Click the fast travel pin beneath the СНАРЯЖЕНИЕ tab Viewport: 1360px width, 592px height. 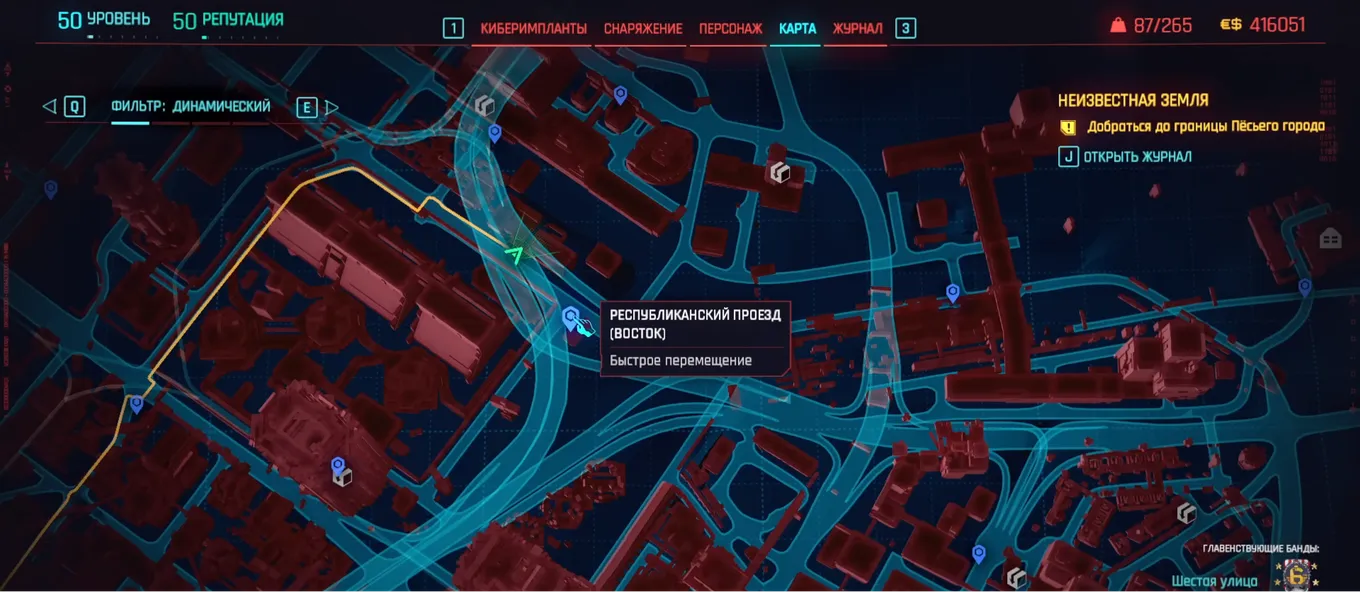coord(620,95)
